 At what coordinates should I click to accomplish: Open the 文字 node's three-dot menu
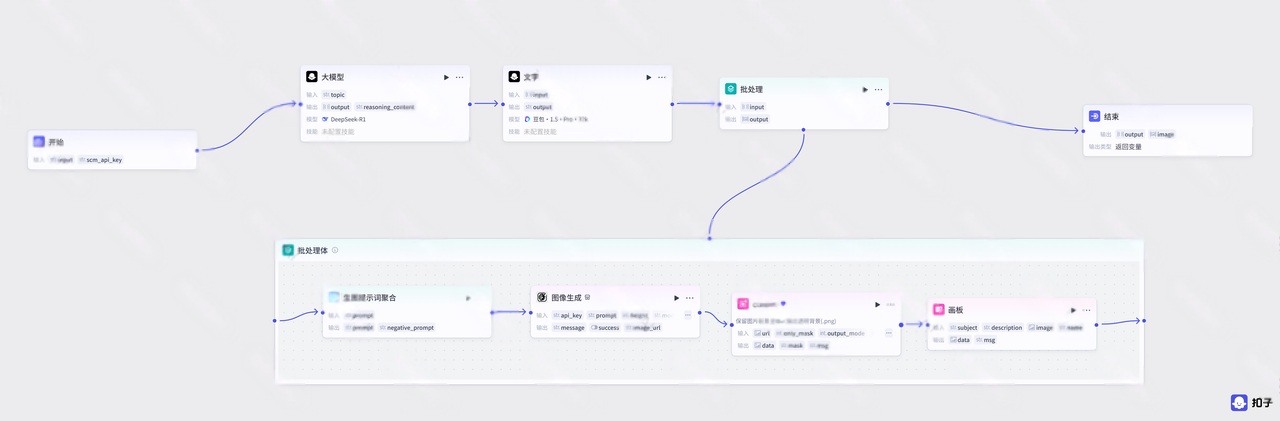662,77
